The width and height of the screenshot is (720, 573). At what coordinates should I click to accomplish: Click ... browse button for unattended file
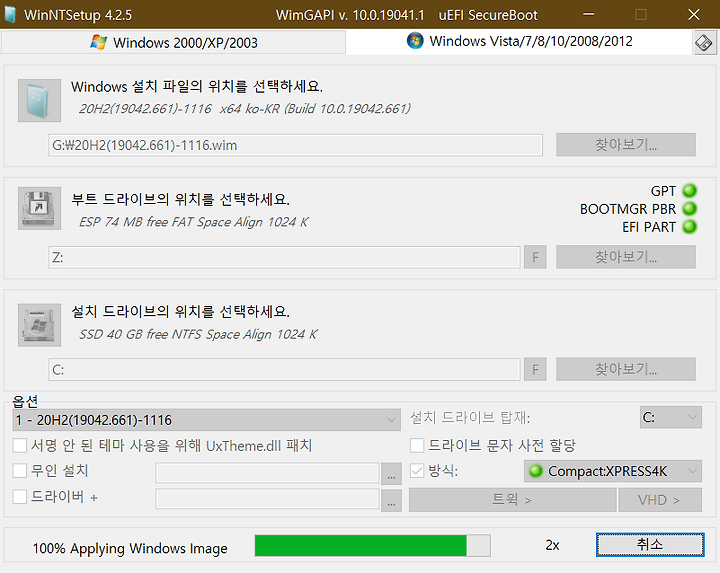[x=391, y=473]
